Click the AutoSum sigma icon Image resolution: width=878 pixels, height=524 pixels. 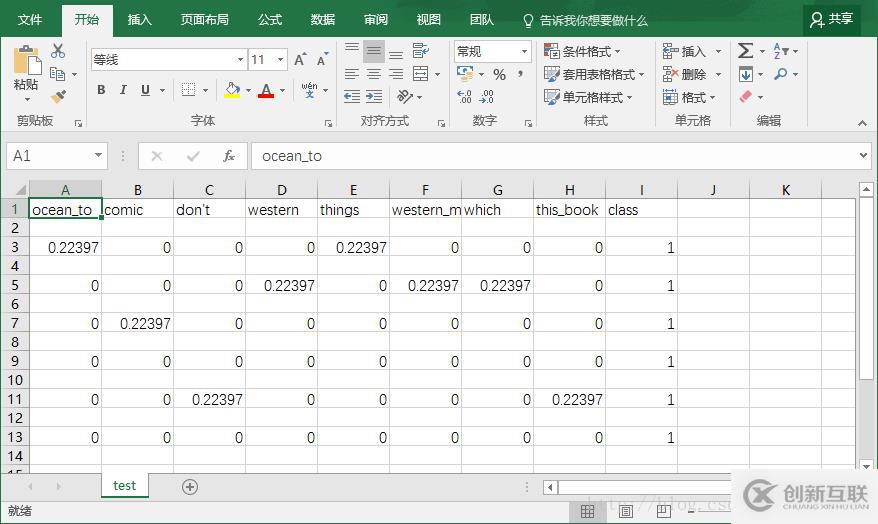tap(745, 51)
